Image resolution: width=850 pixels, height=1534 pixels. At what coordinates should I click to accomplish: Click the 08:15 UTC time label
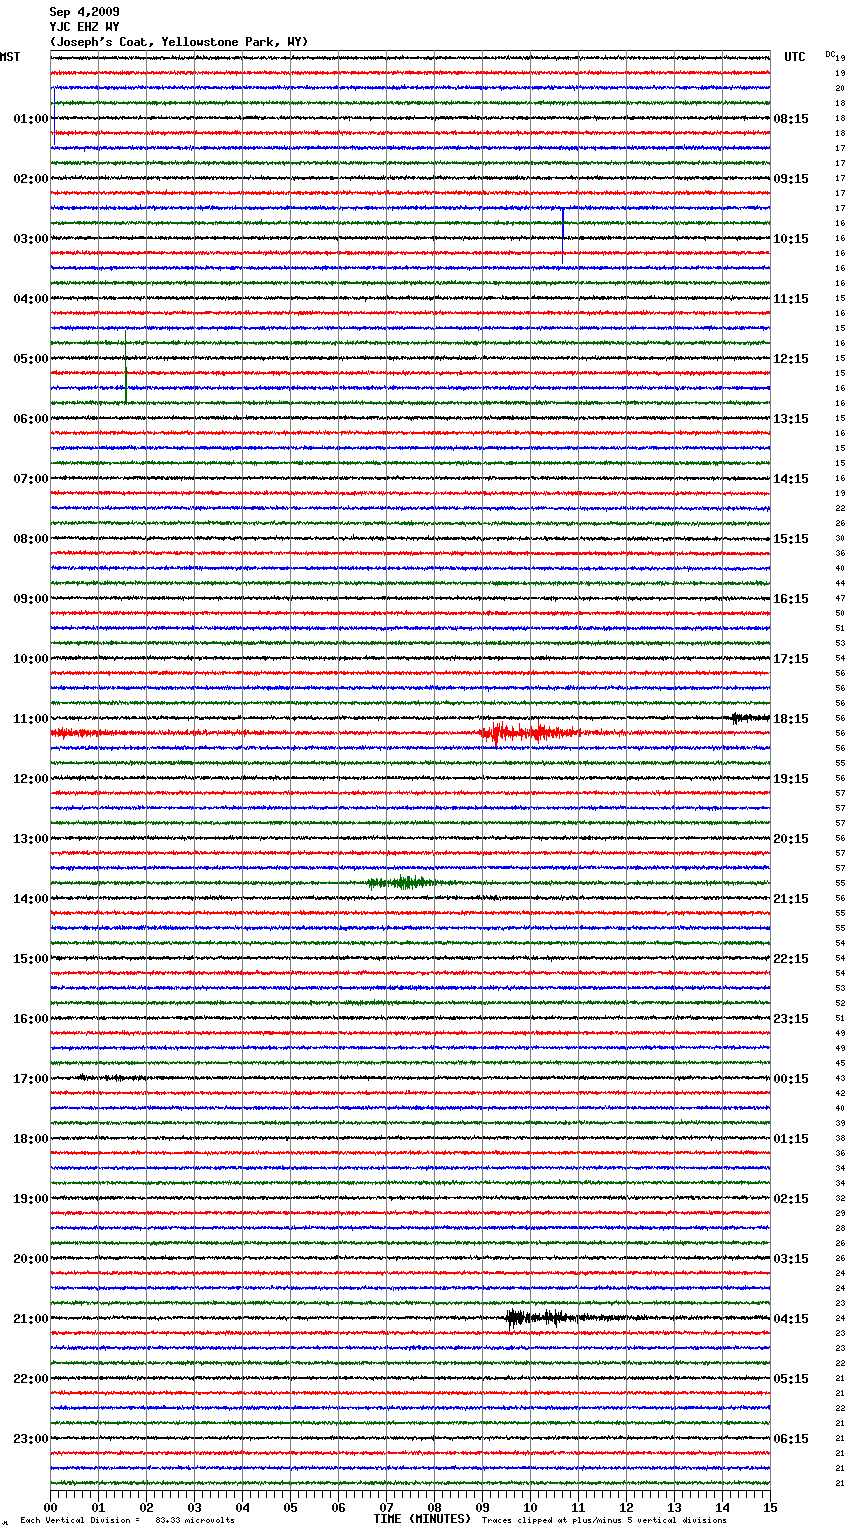click(791, 119)
